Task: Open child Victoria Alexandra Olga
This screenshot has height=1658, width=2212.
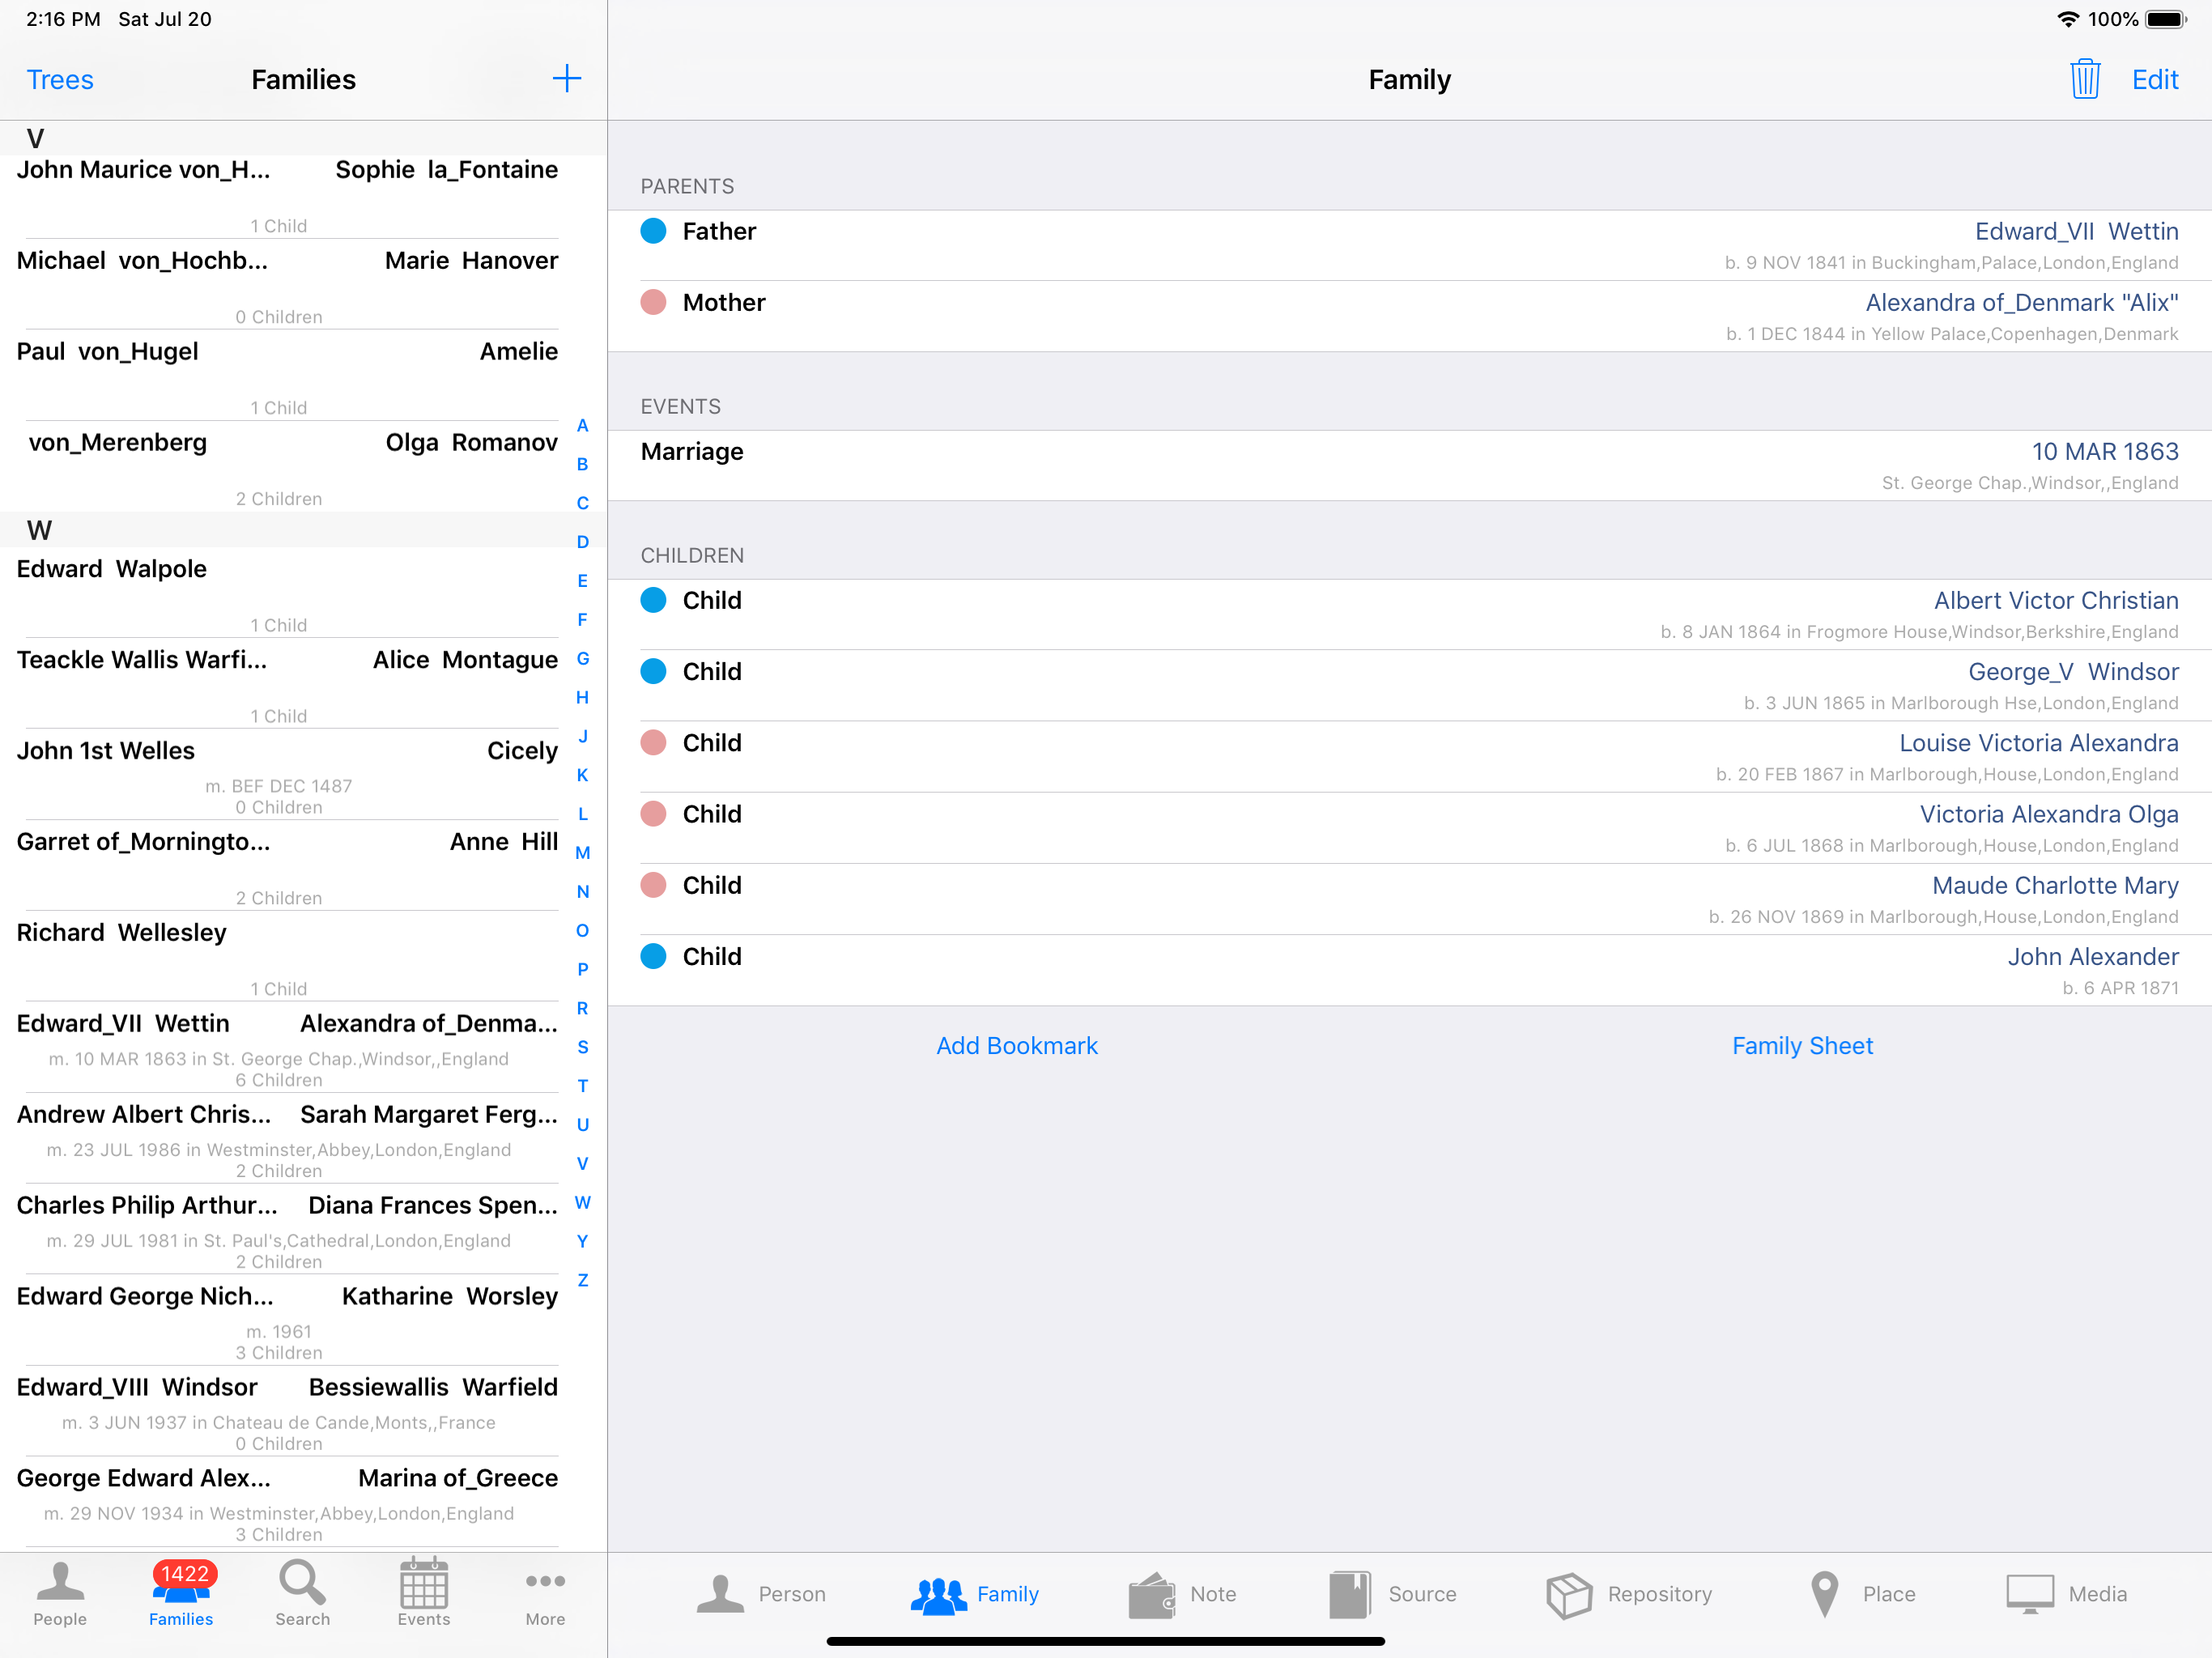Action: 1409,828
